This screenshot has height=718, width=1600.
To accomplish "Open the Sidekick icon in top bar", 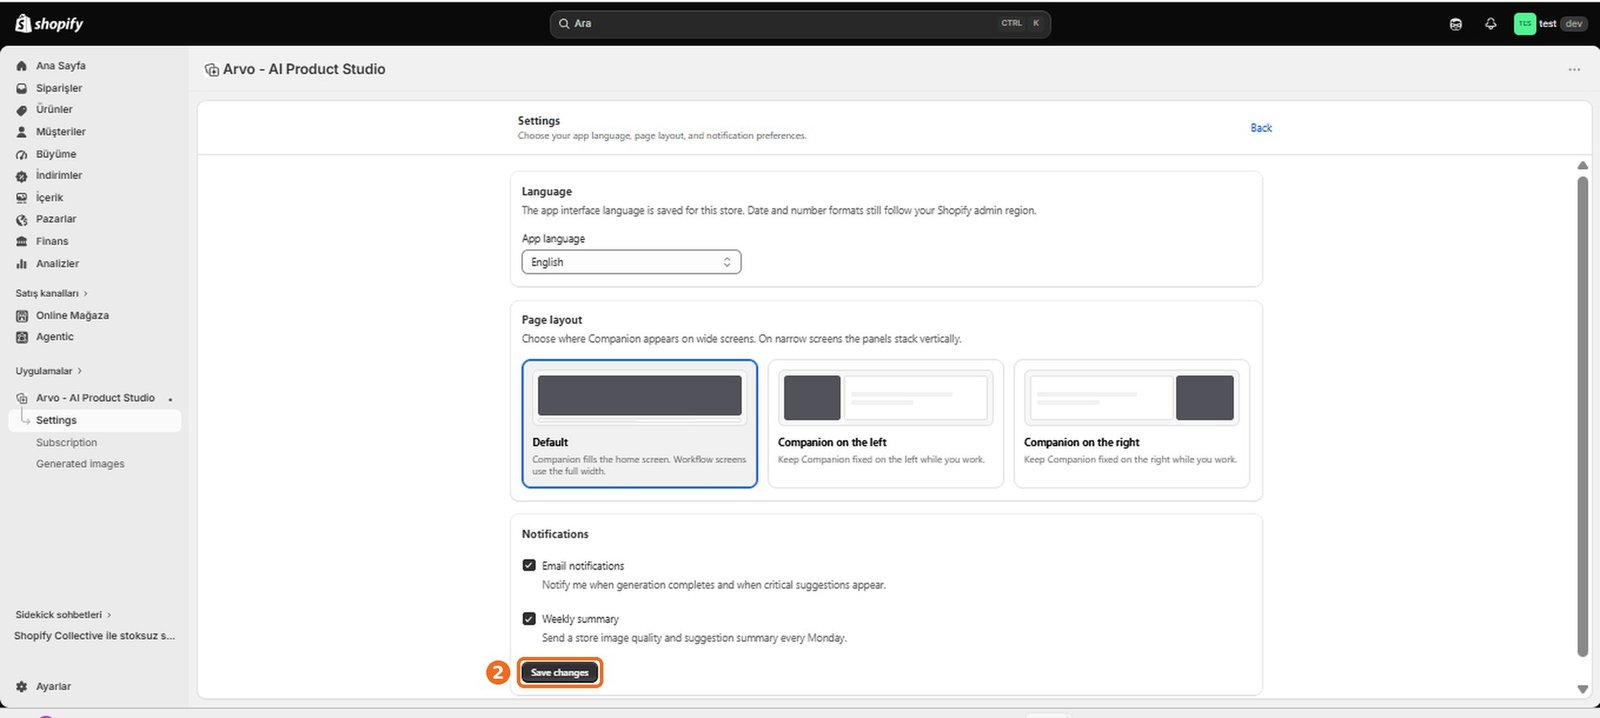I will tap(1456, 24).
